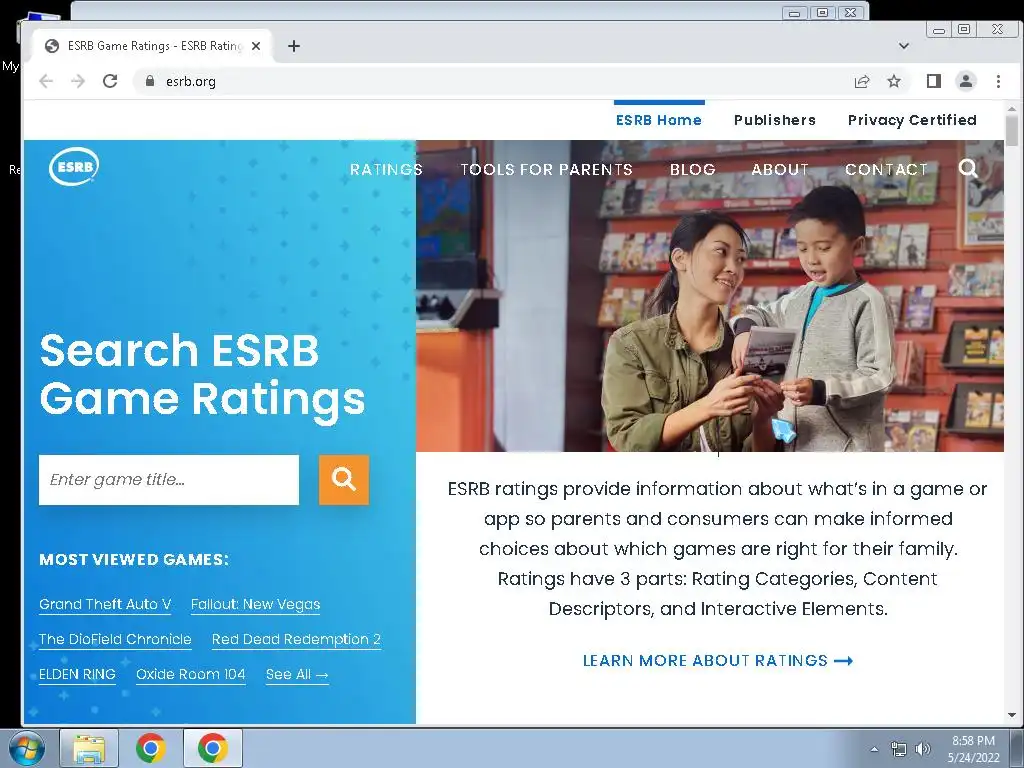Open the site search magnifier in navbar

[968, 168]
